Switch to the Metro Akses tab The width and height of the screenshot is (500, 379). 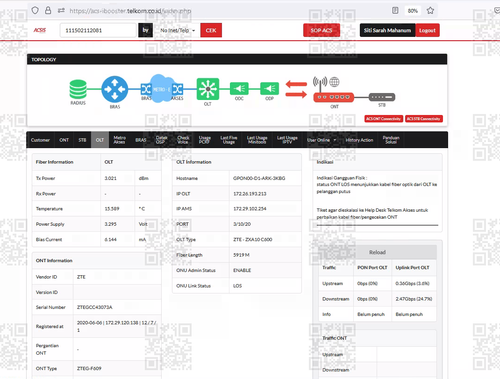tap(119, 140)
